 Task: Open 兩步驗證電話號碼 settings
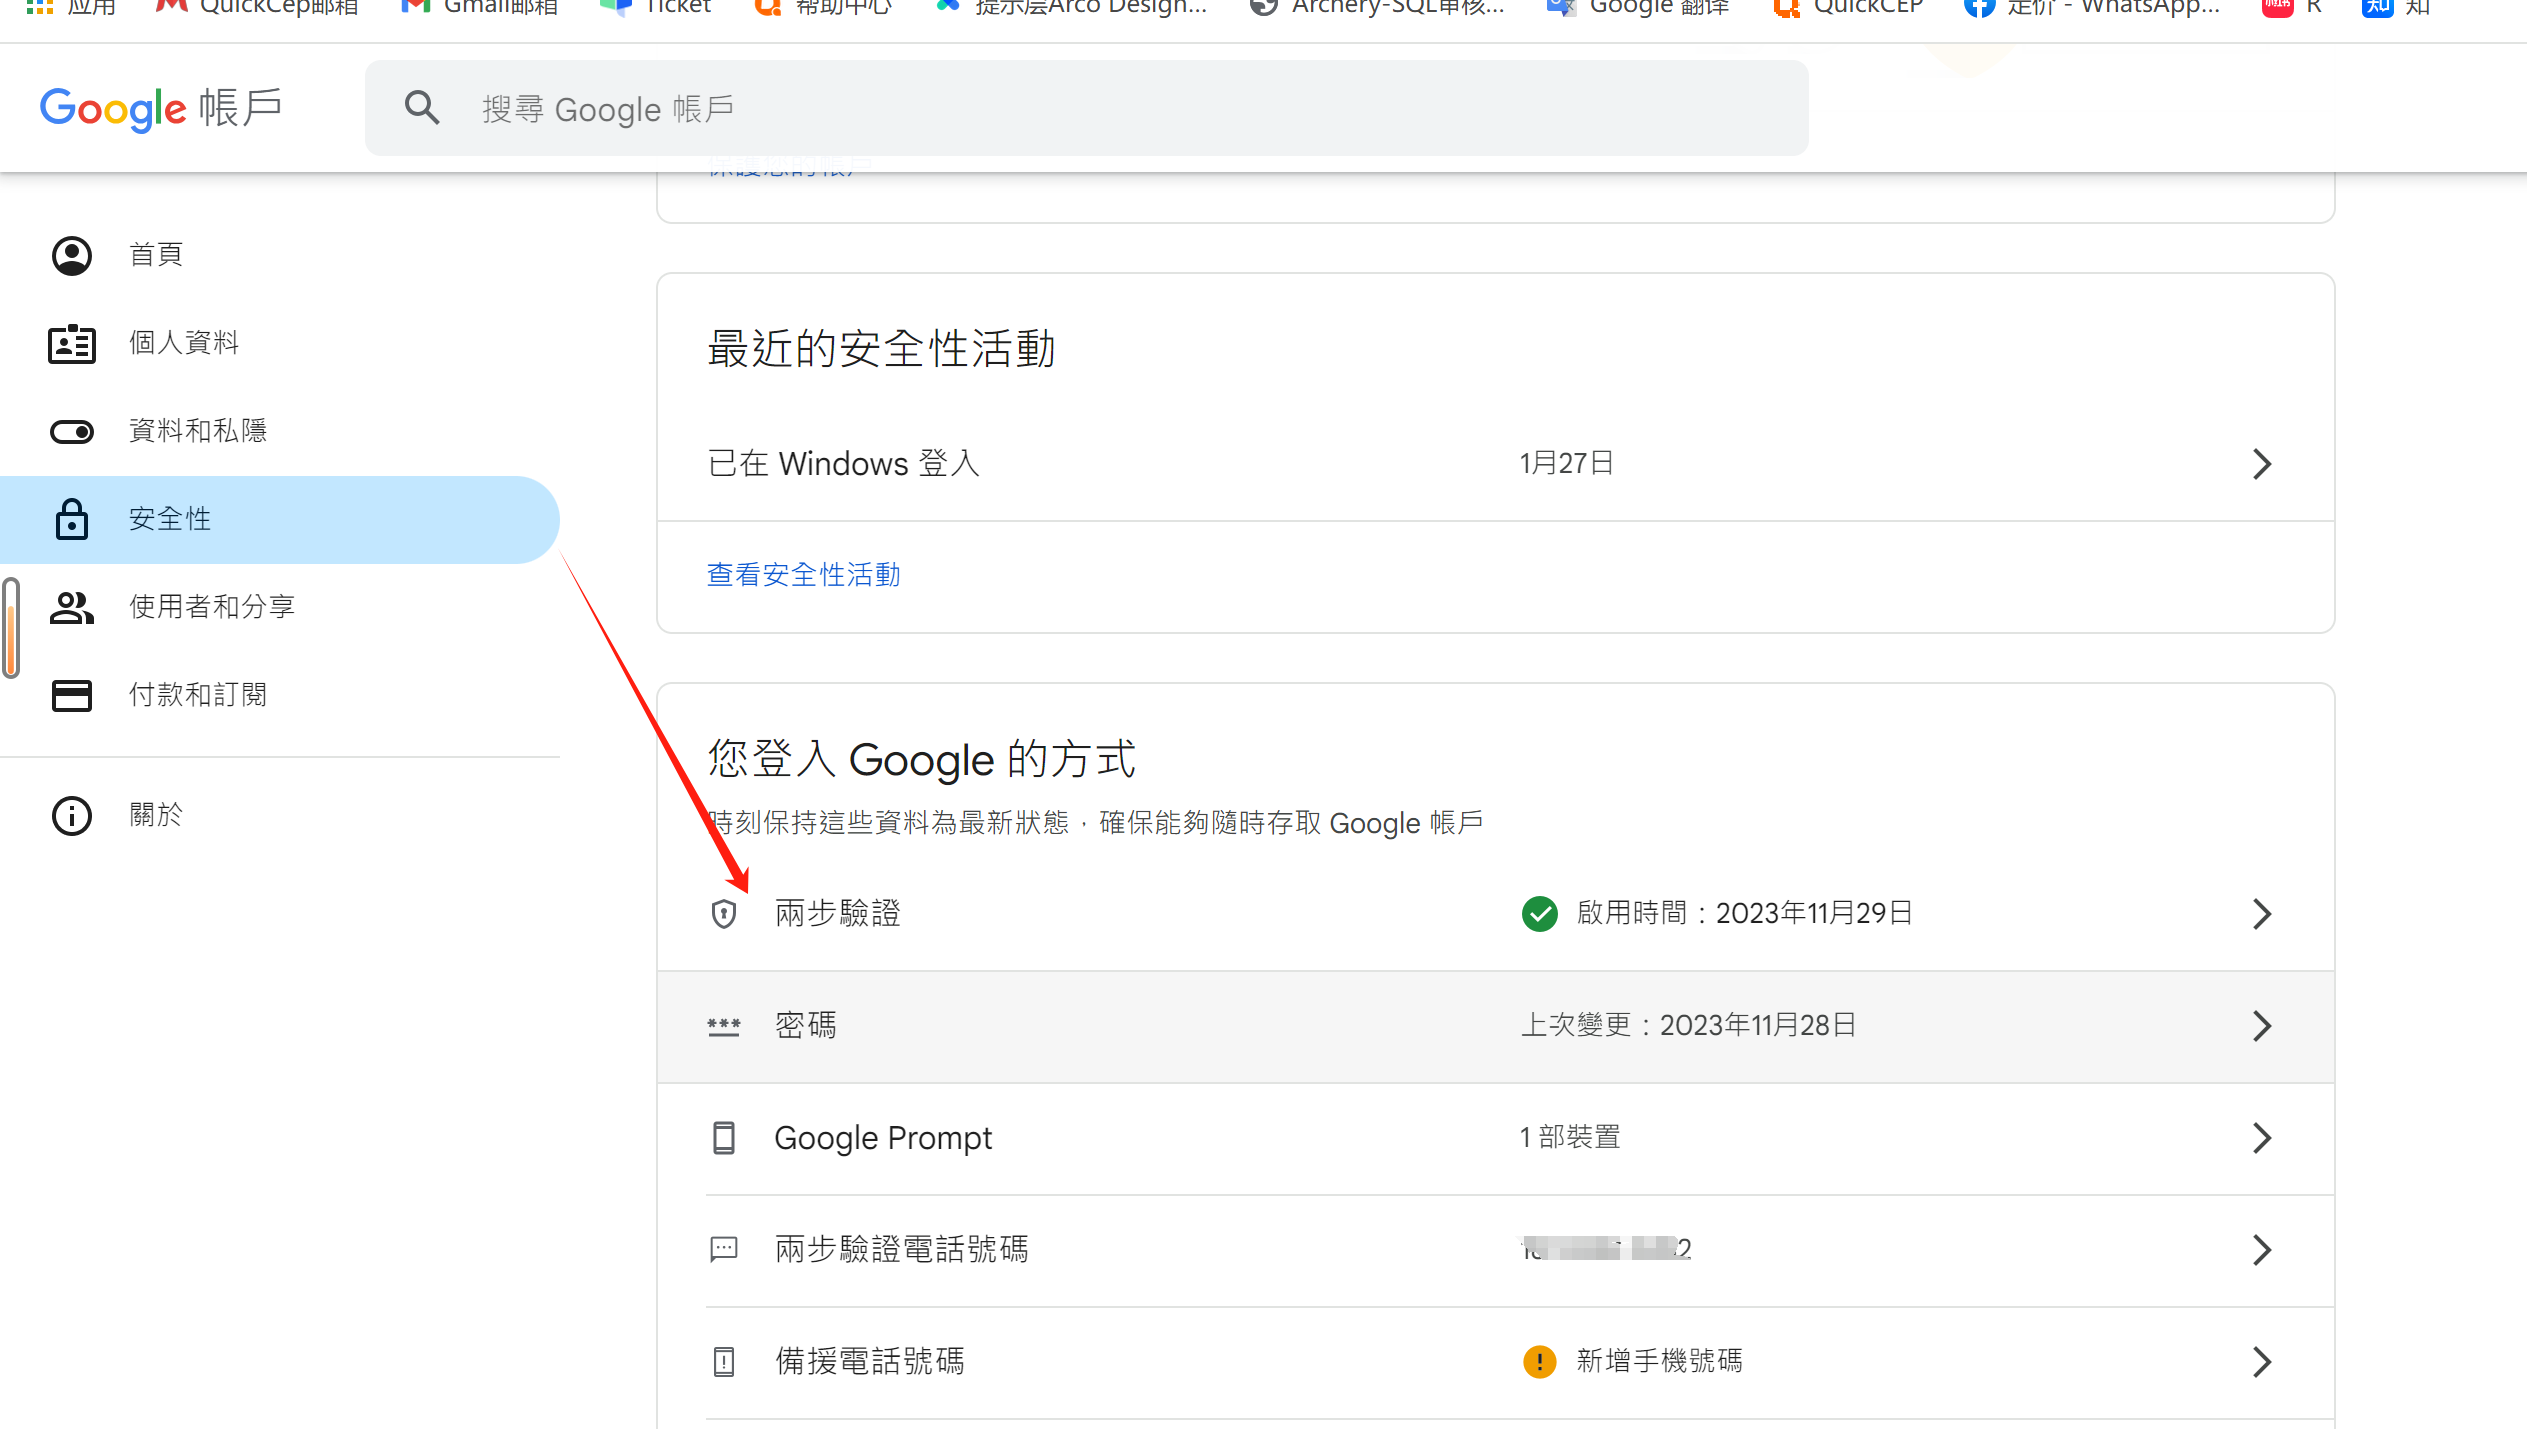(x=1496, y=1250)
